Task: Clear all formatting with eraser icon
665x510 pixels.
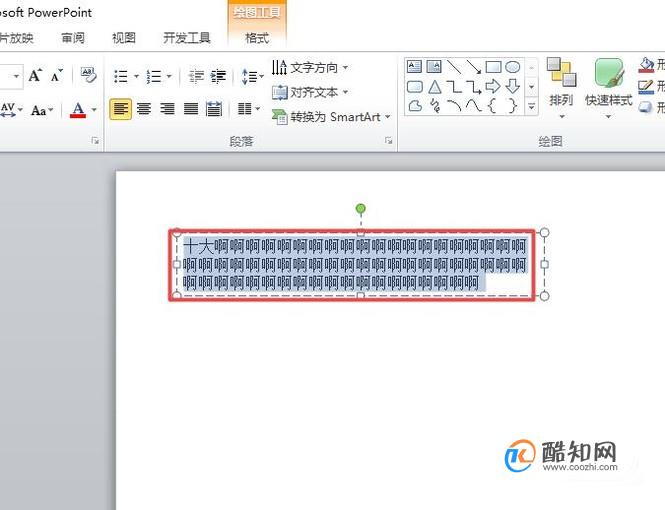Action: (x=88, y=76)
